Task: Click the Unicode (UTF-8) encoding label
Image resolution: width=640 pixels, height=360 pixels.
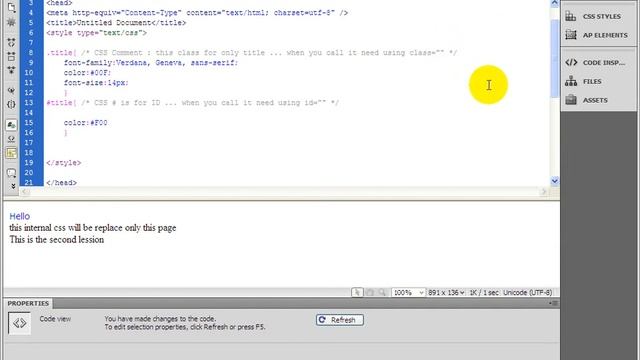Action: 527,293
